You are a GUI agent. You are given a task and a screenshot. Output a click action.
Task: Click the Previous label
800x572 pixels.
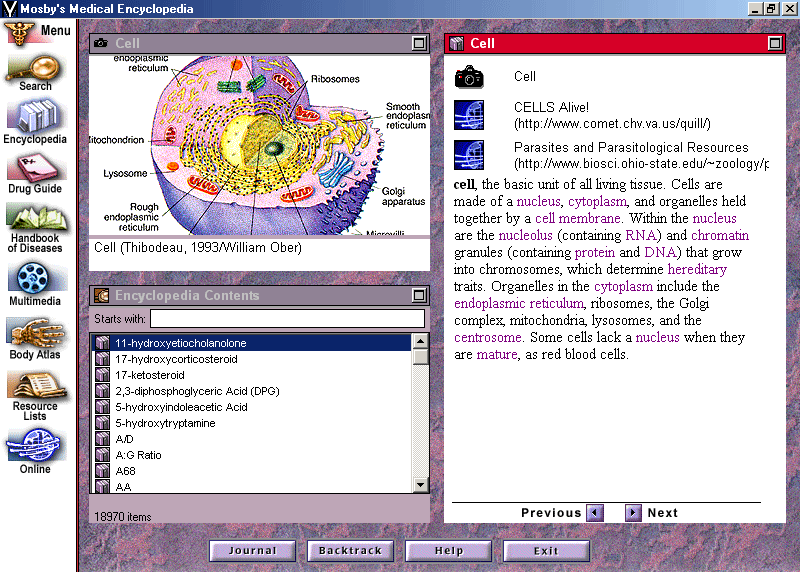(x=551, y=513)
